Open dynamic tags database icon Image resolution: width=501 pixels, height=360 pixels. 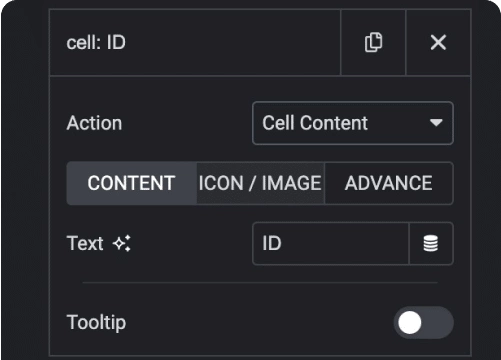(431, 243)
